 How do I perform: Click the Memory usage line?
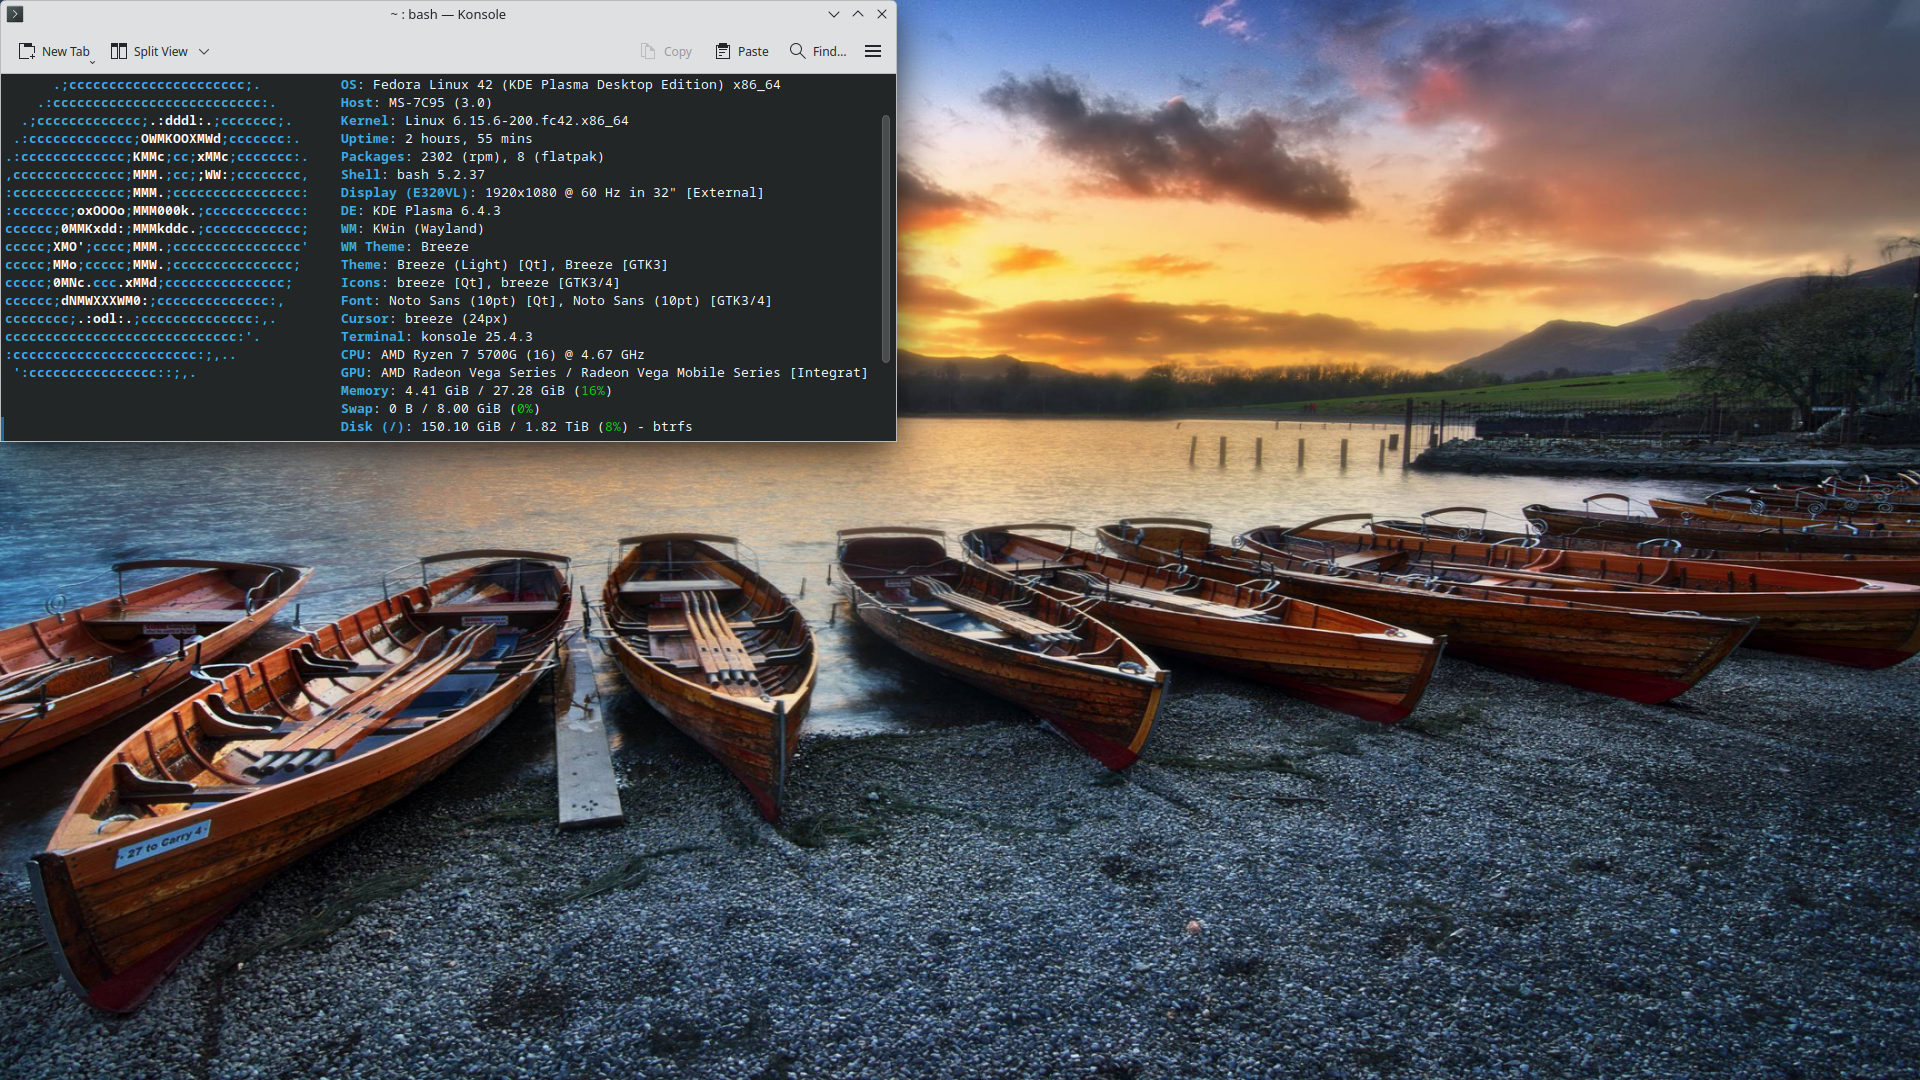tap(476, 391)
